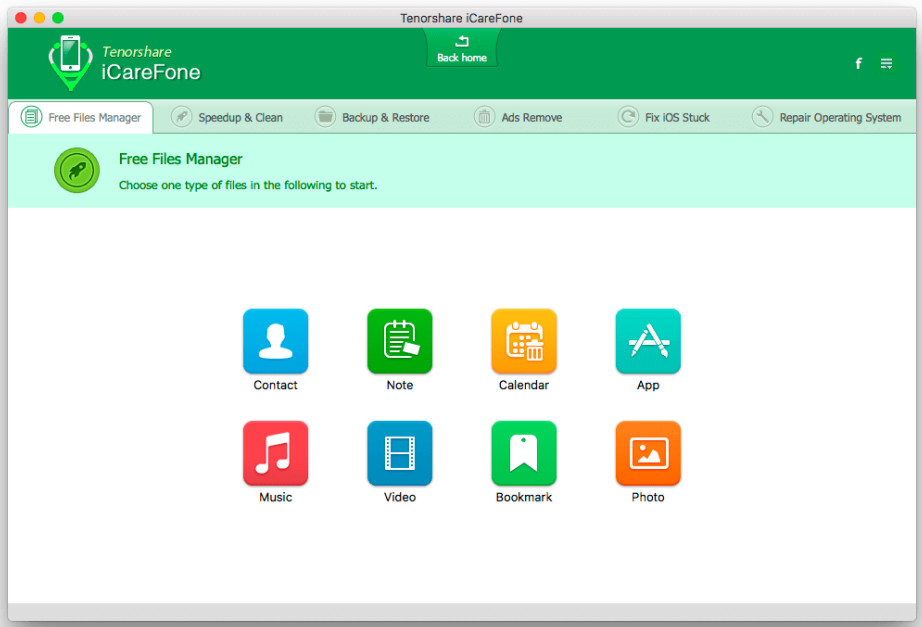
Task: Select the Fix iOS Stuck tab
Action: point(665,117)
